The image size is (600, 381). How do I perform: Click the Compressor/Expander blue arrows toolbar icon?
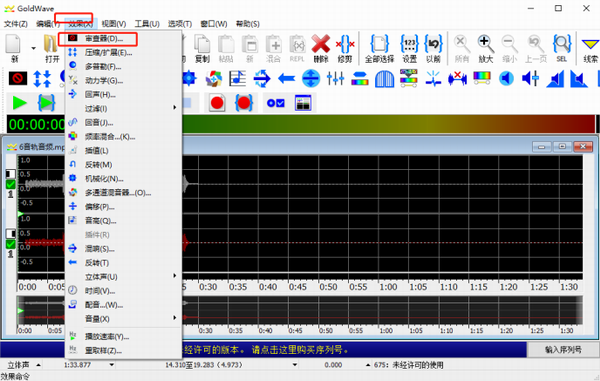click(42, 78)
